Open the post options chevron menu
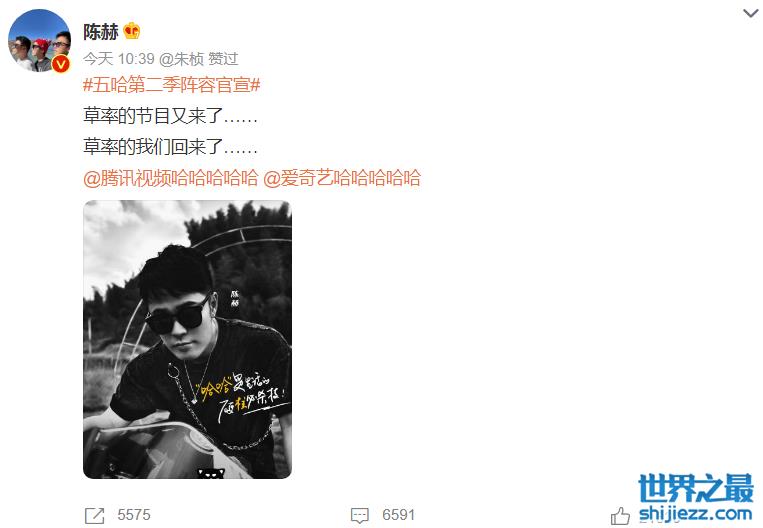 coord(750,14)
